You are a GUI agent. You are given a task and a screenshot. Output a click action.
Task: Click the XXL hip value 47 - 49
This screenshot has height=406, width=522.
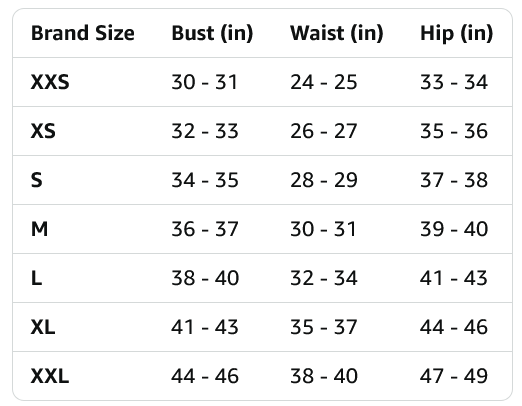tap(454, 376)
